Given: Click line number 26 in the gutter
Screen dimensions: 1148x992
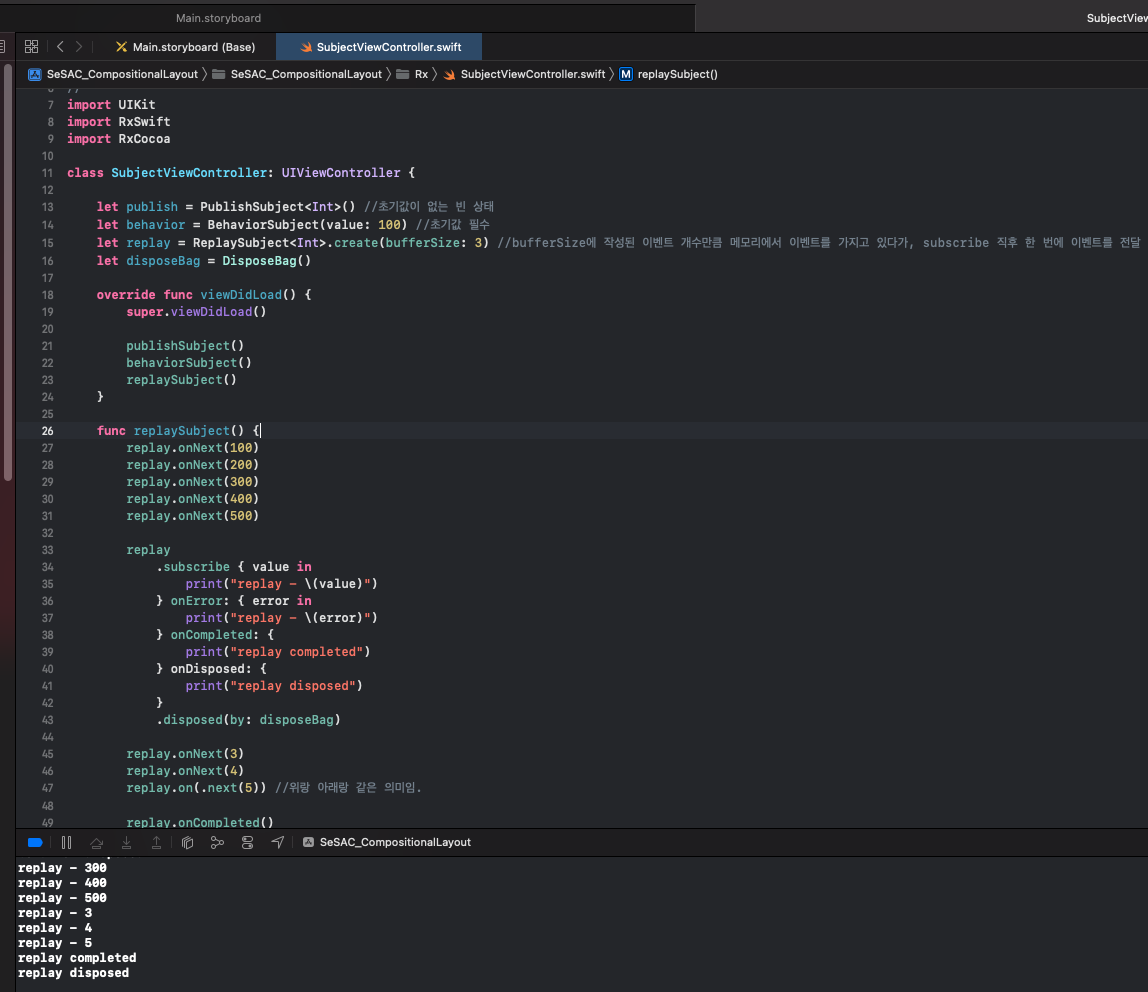Looking at the screenshot, I should 48,431.
